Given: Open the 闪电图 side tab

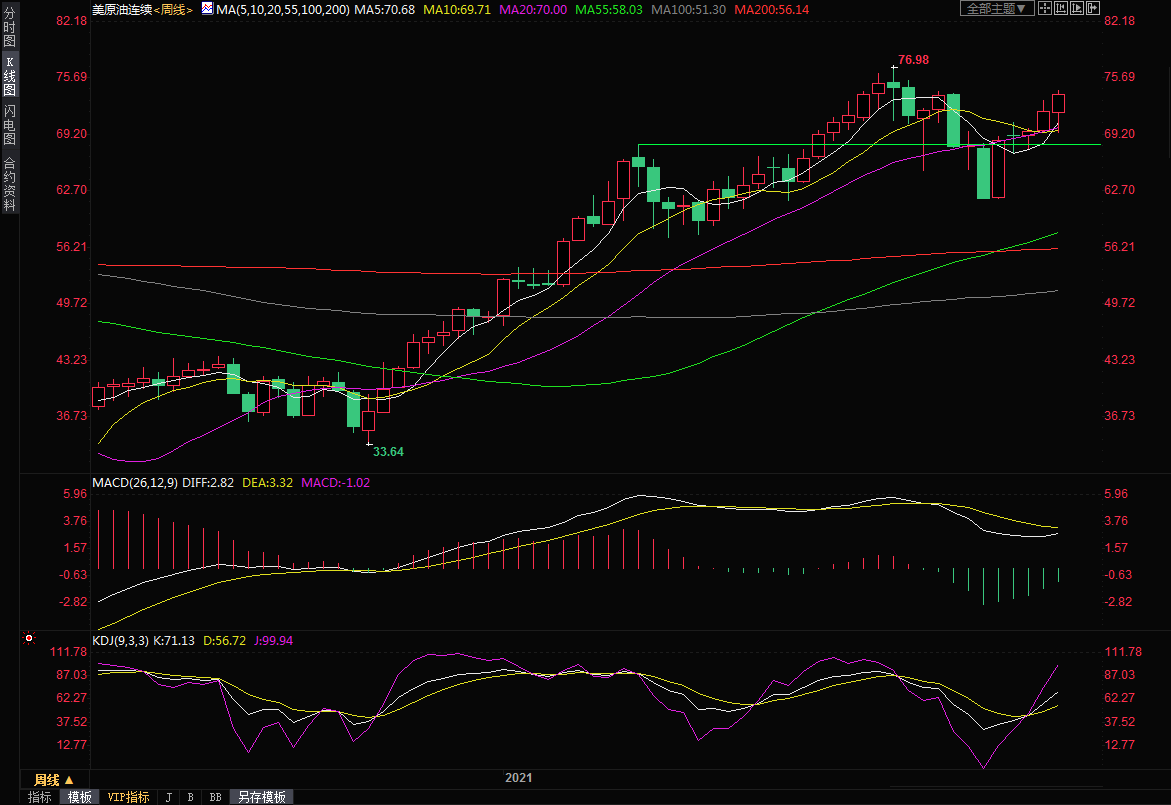Looking at the screenshot, I should 9,124.
